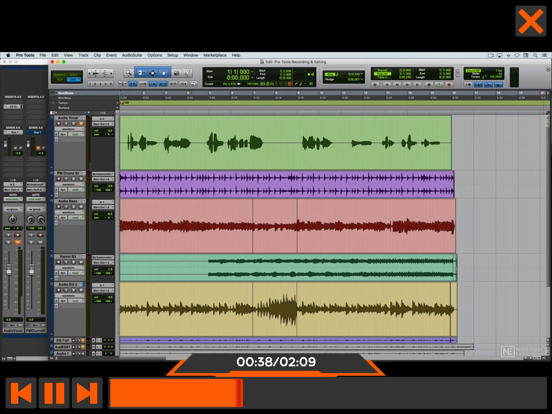Screen dimensions: 552x414
Task: Record-enable the Audio Vocal track
Action: point(58,124)
